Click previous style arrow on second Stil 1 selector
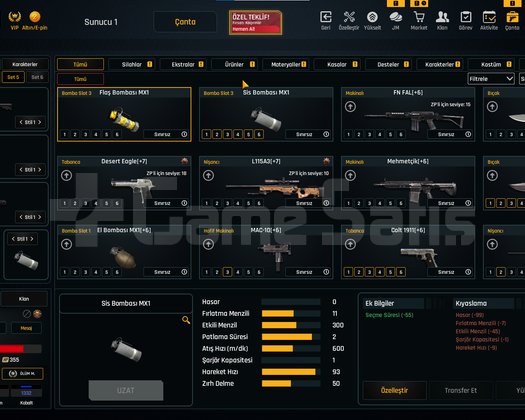The width and height of the screenshot is (525, 420). [21, 170]
